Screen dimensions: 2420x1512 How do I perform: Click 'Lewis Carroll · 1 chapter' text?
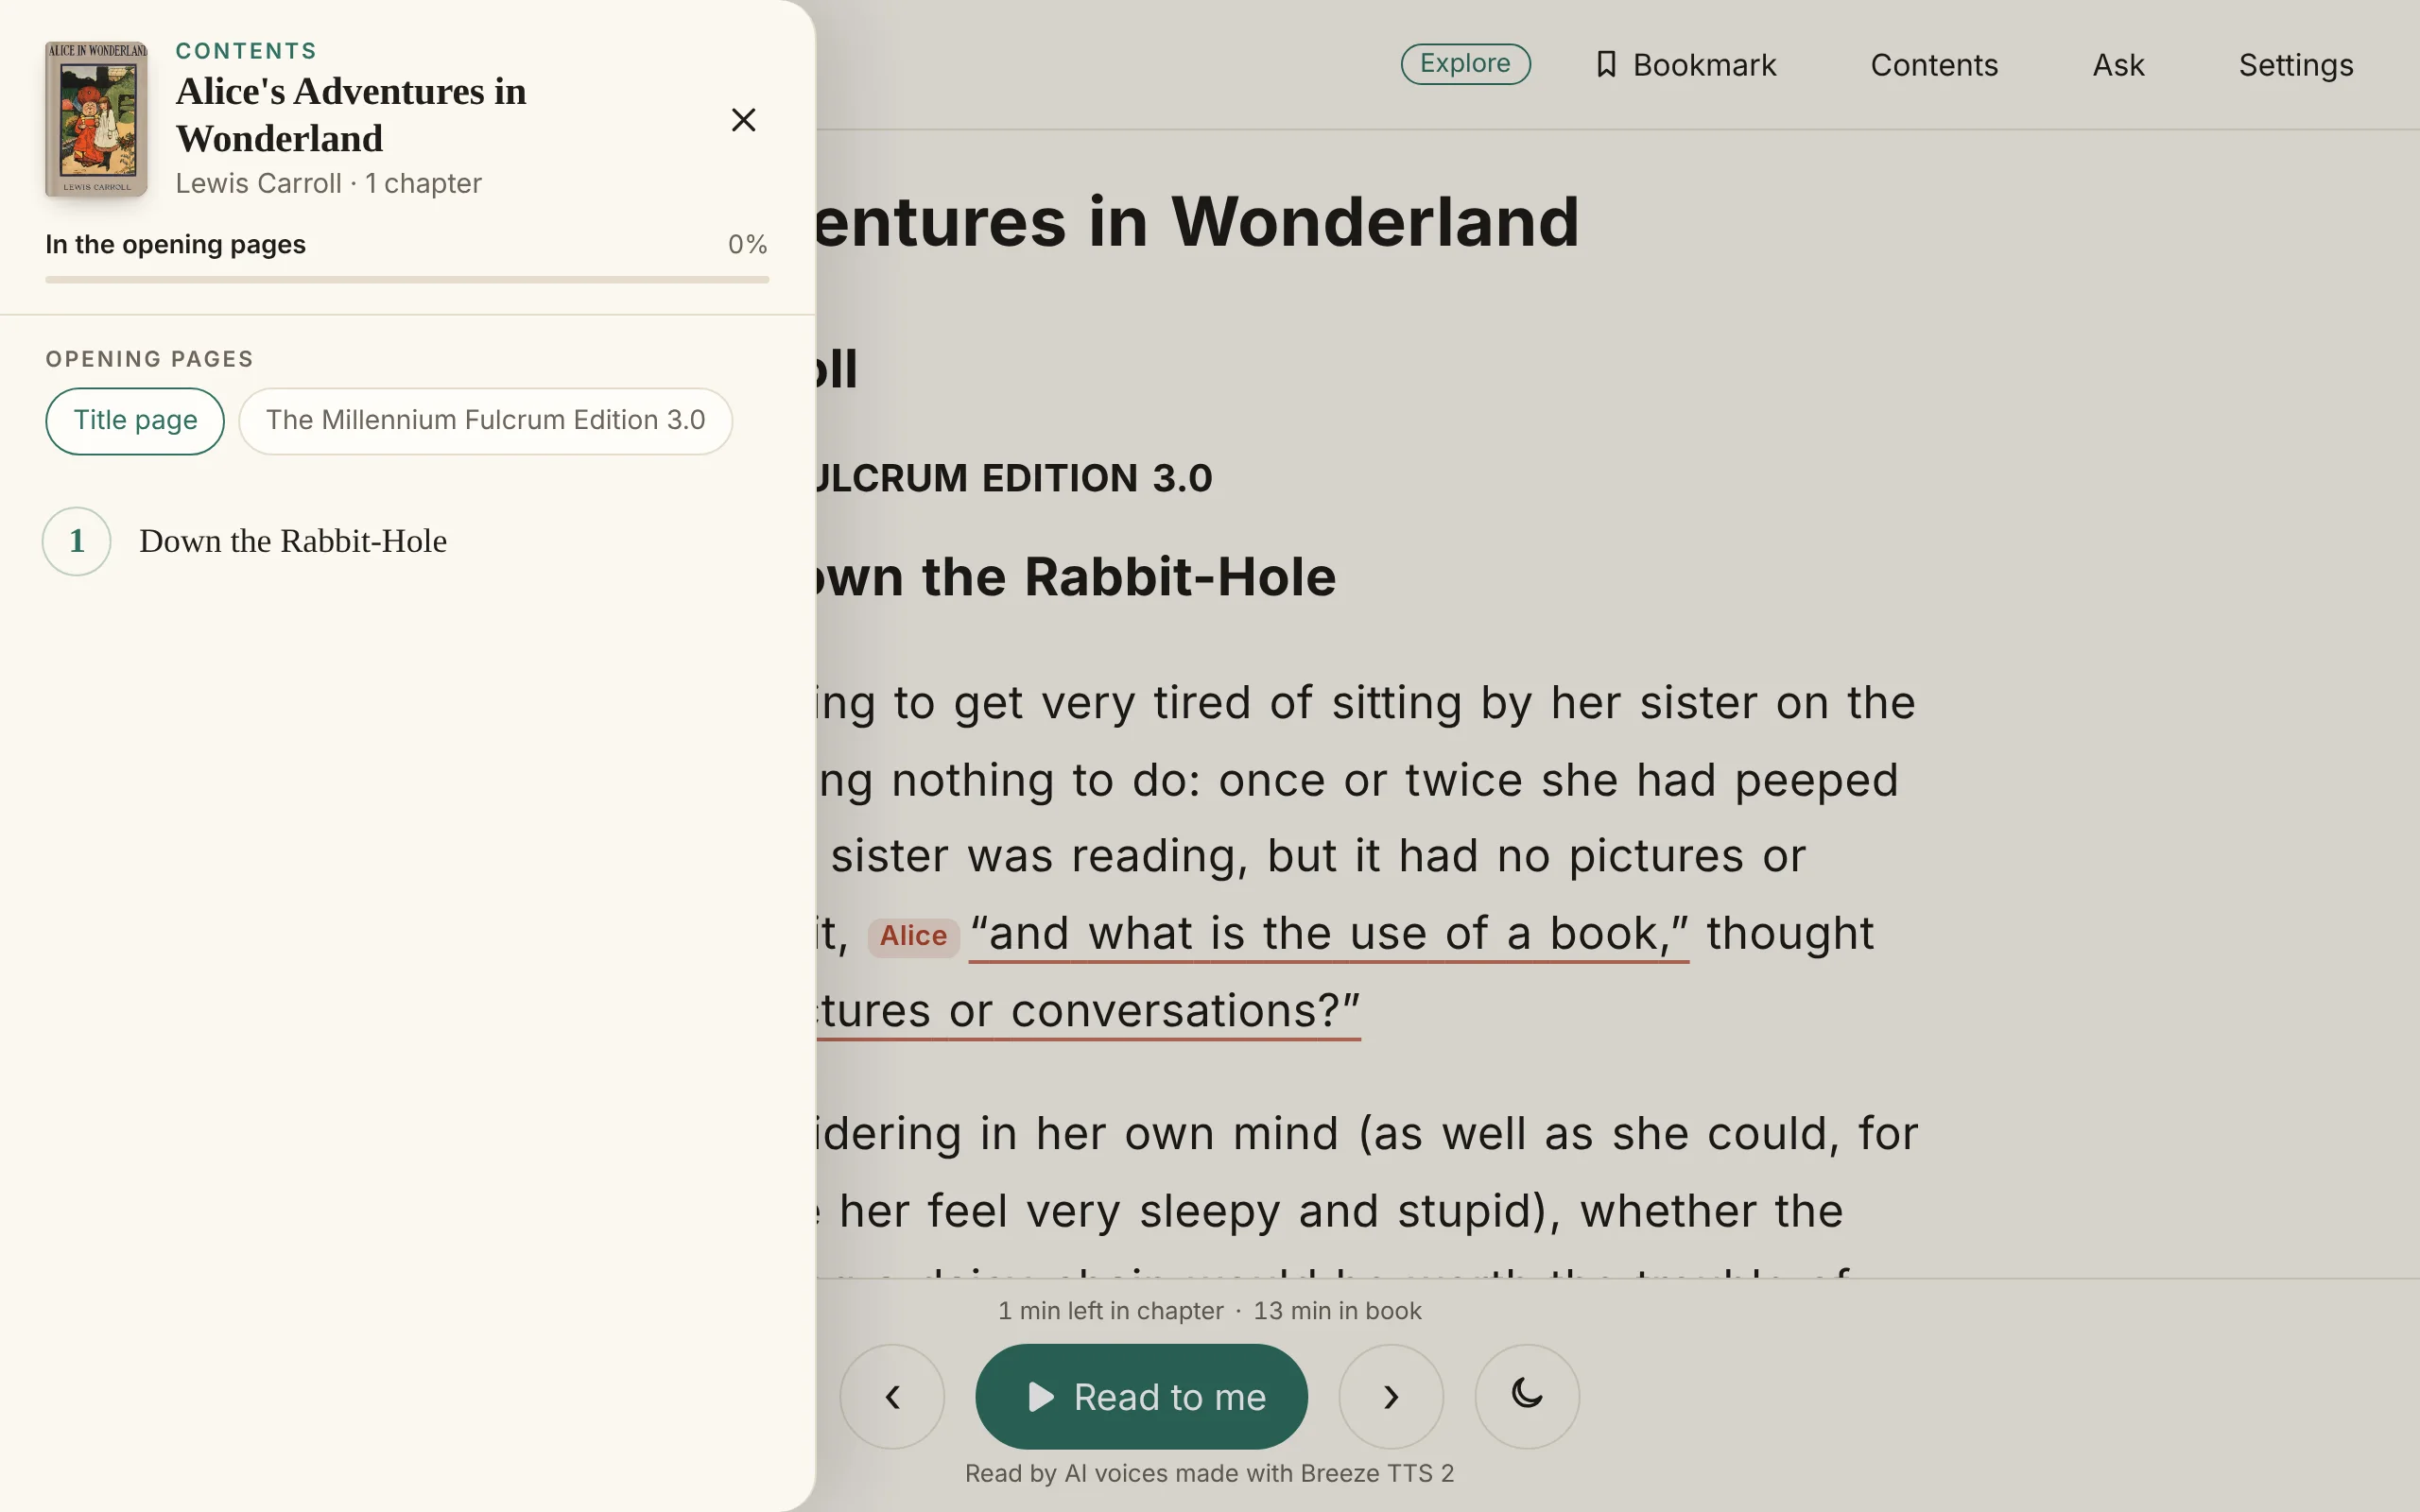click(328, 184)
